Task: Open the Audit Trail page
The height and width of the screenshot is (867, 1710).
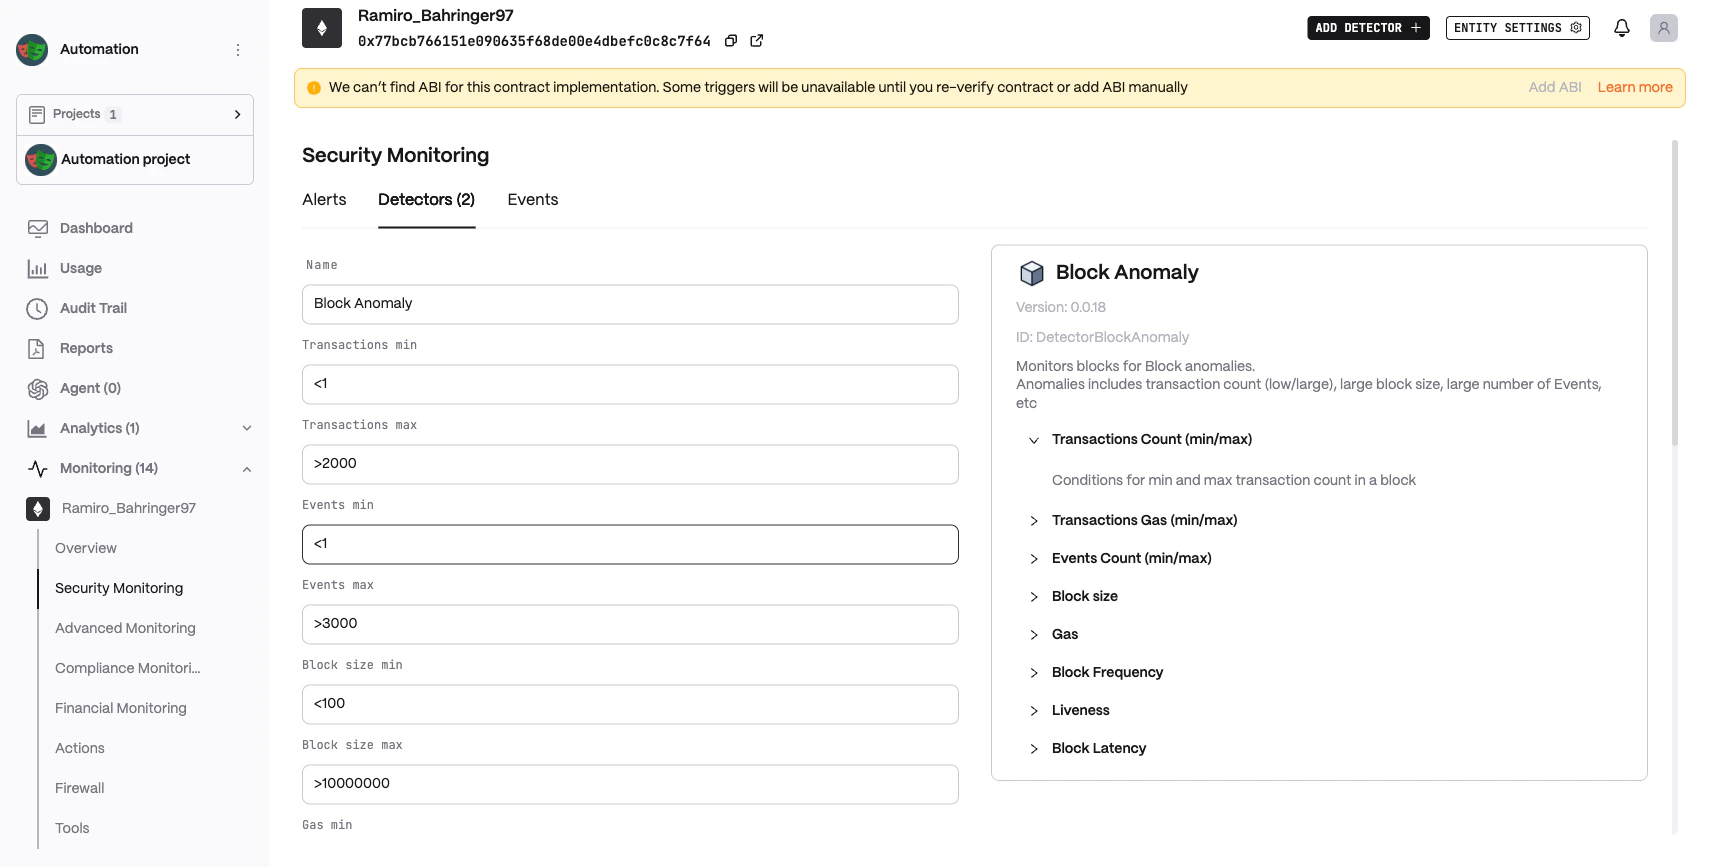Action: tap(93, 308)
